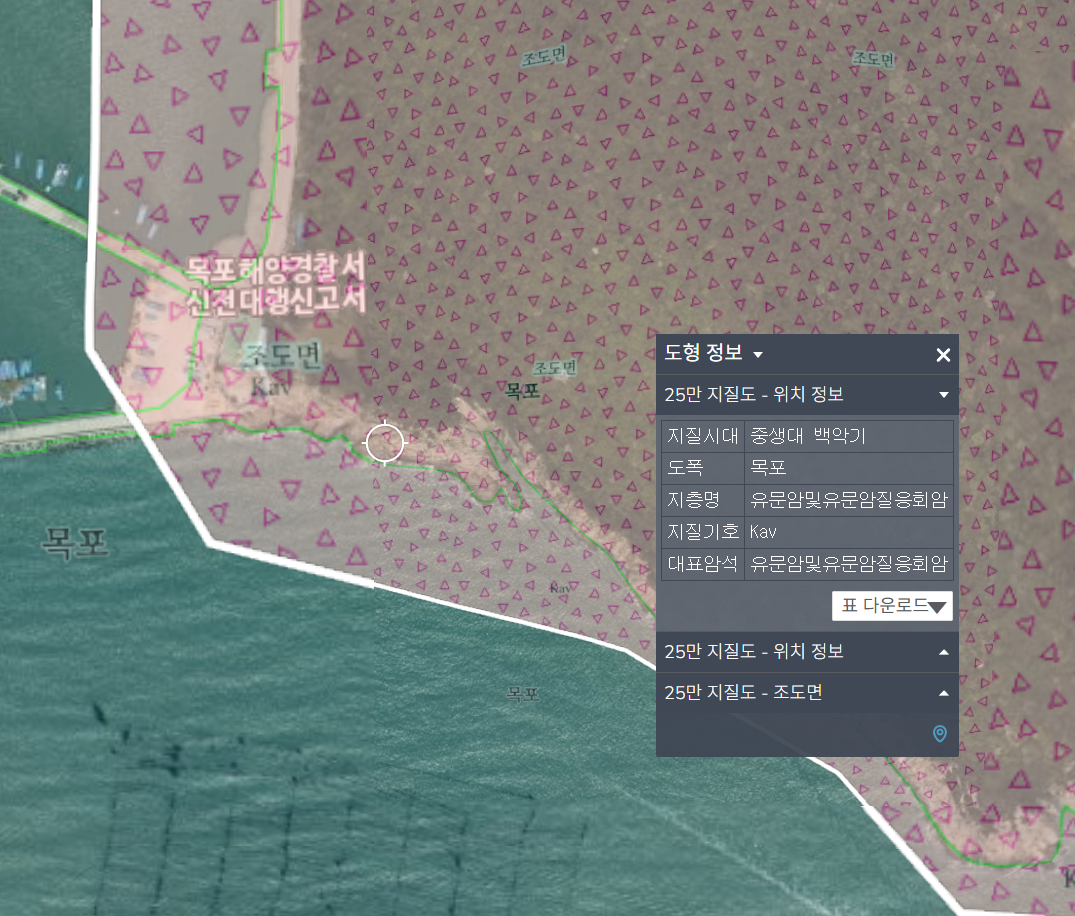Expand the 25만 지질도 - 조도면 section
1075x916 pixels.
(942, 693)
